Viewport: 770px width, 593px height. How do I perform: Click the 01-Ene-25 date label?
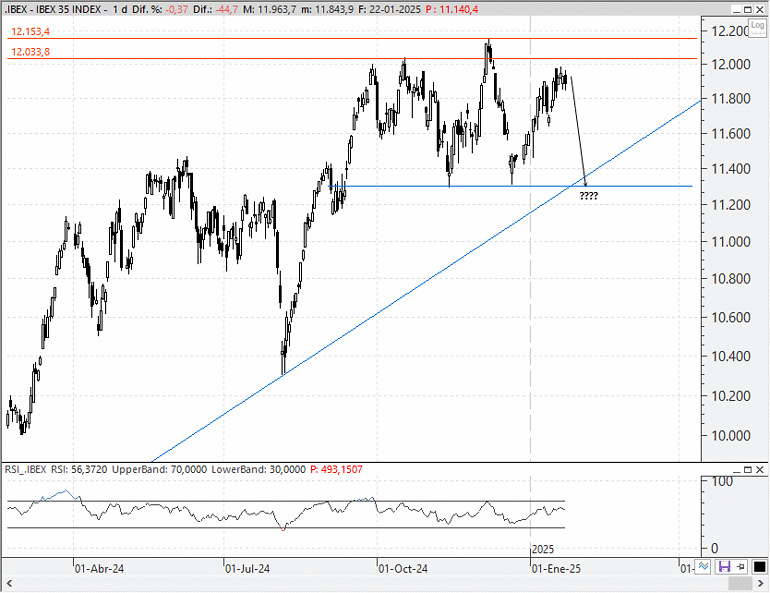(556, 569)
